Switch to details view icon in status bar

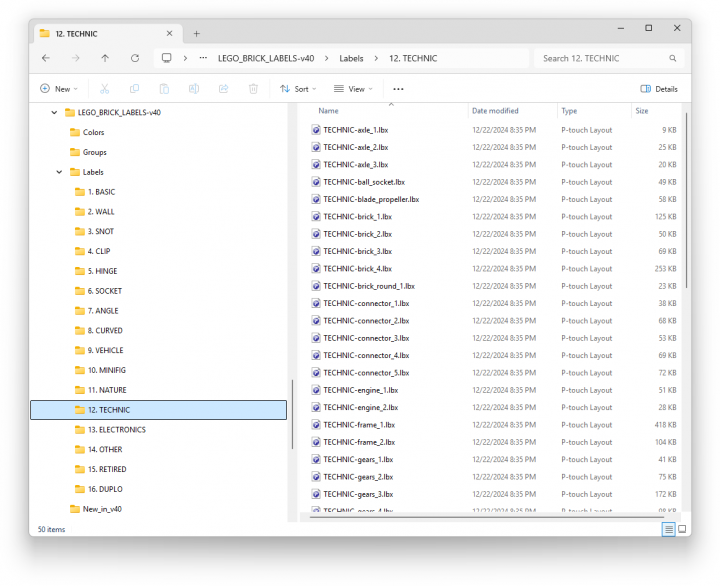(667, 529)
